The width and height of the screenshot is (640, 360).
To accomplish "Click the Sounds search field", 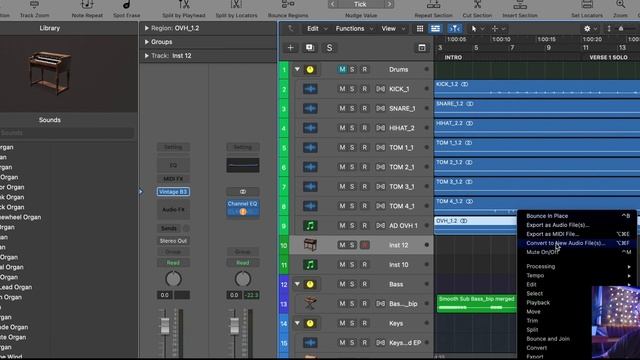I will tap(67, 133).
